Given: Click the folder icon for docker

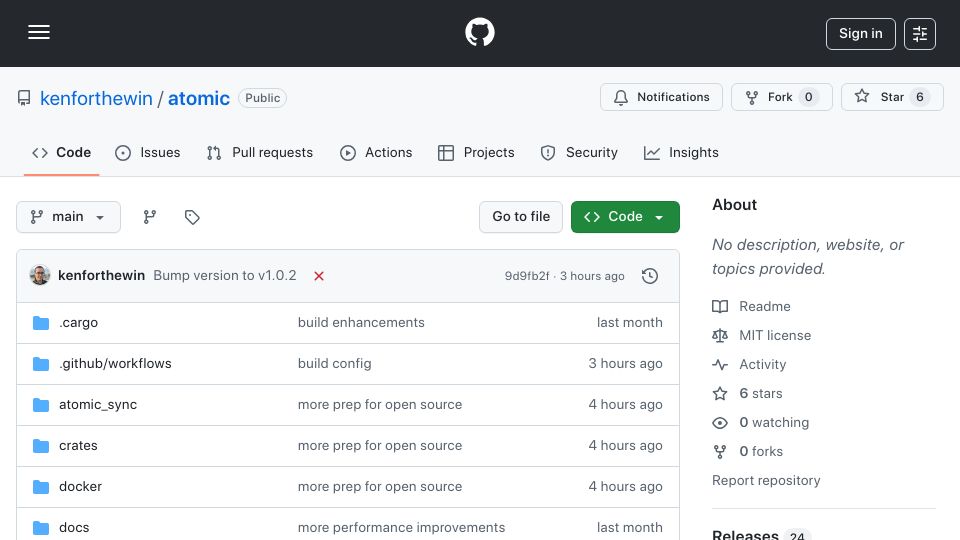Looking at the screenshot, I should click(41, 487).
